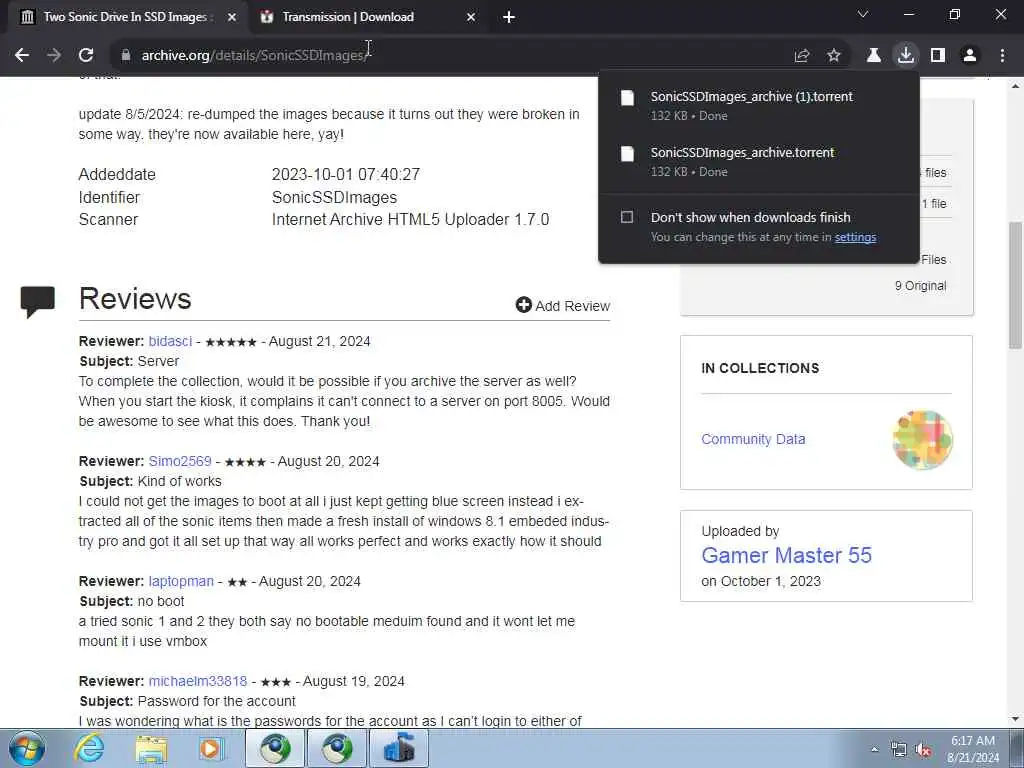Click file icon for SonicSSDImages_archive (1).torrent
1024x768 pixels.
click(x=627, y=98)
